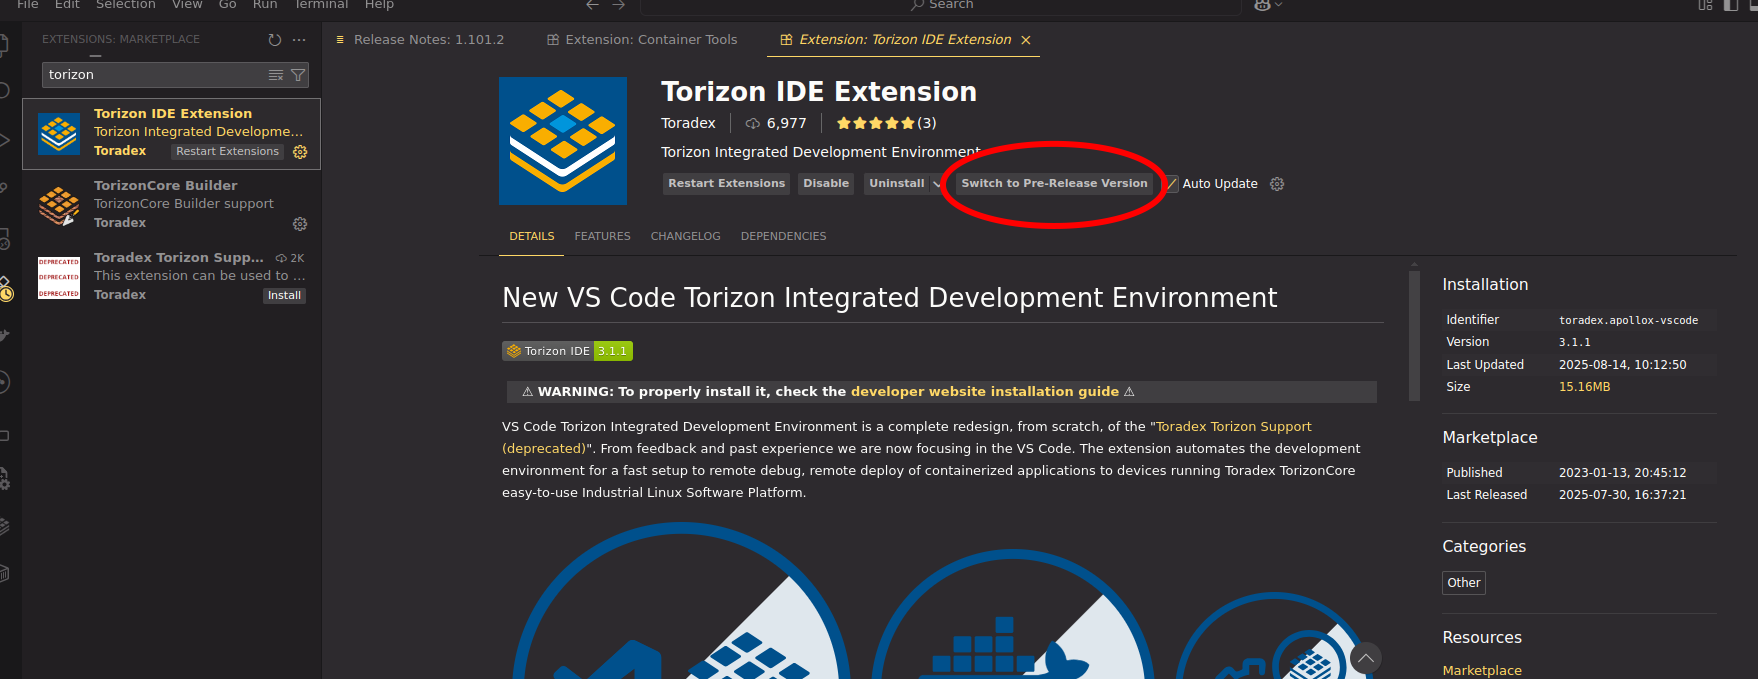Click the Other category tag

(1464, 583)
